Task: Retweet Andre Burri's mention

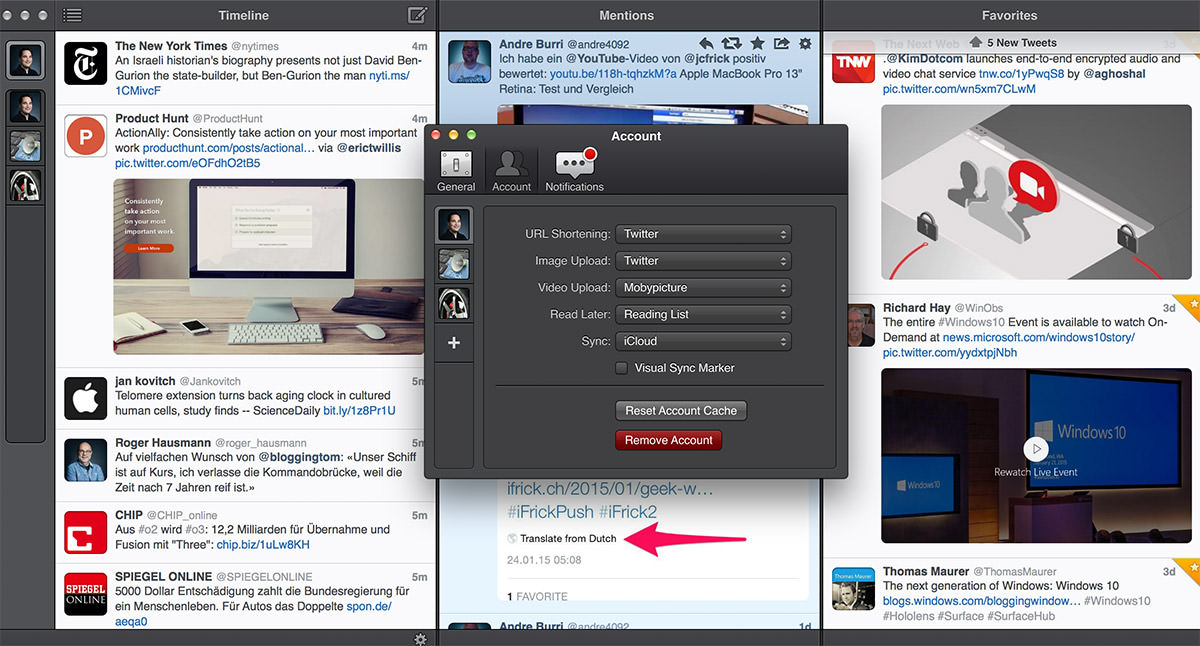Action: pyautogui.click(x=732, y=44)
